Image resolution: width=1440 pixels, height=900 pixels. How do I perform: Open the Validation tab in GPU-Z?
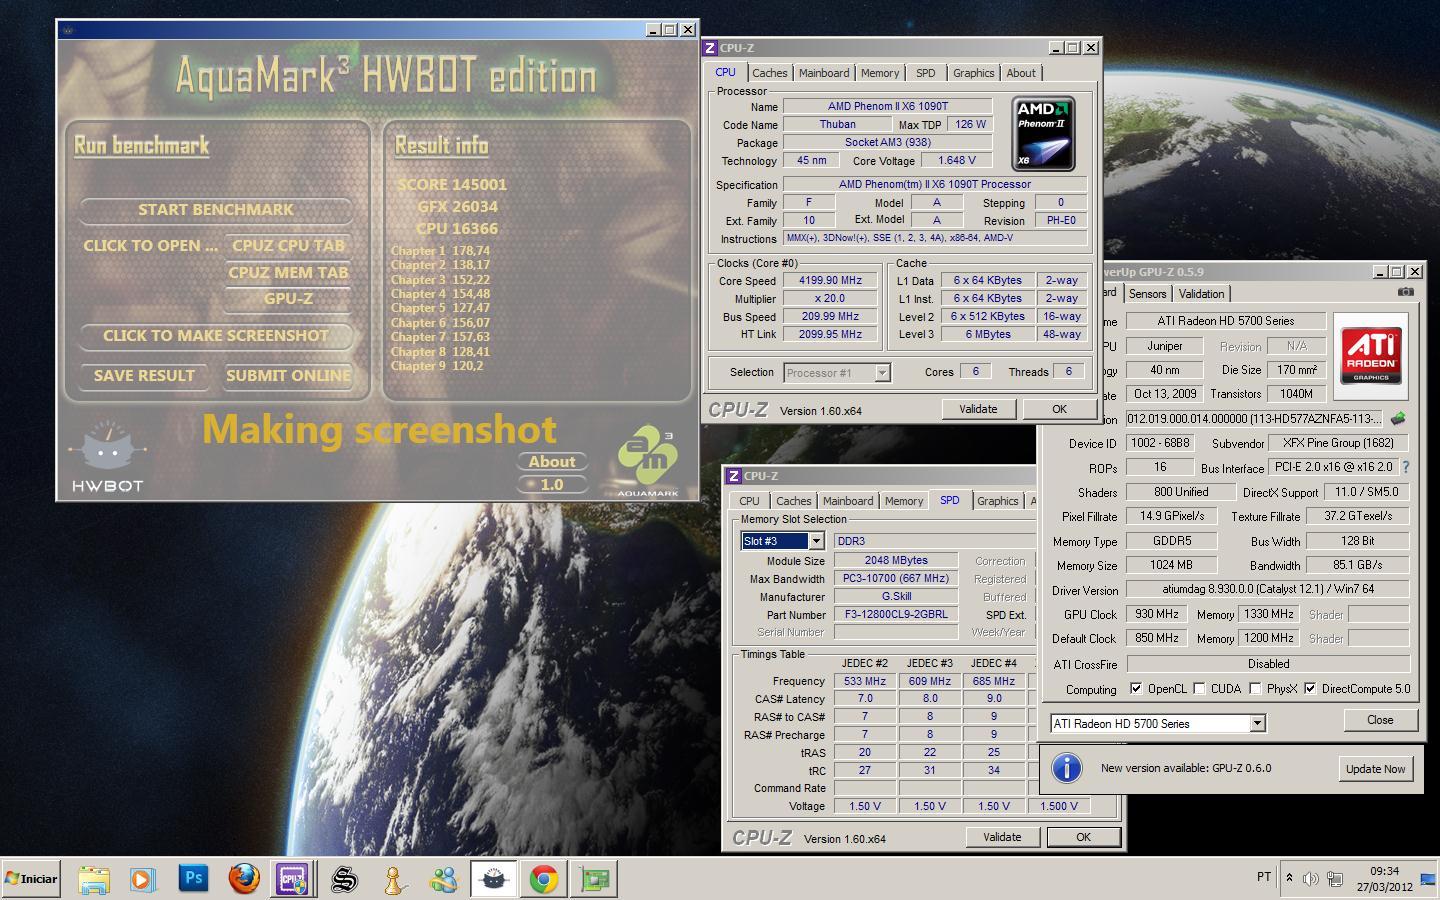(x=1201, y=294)
